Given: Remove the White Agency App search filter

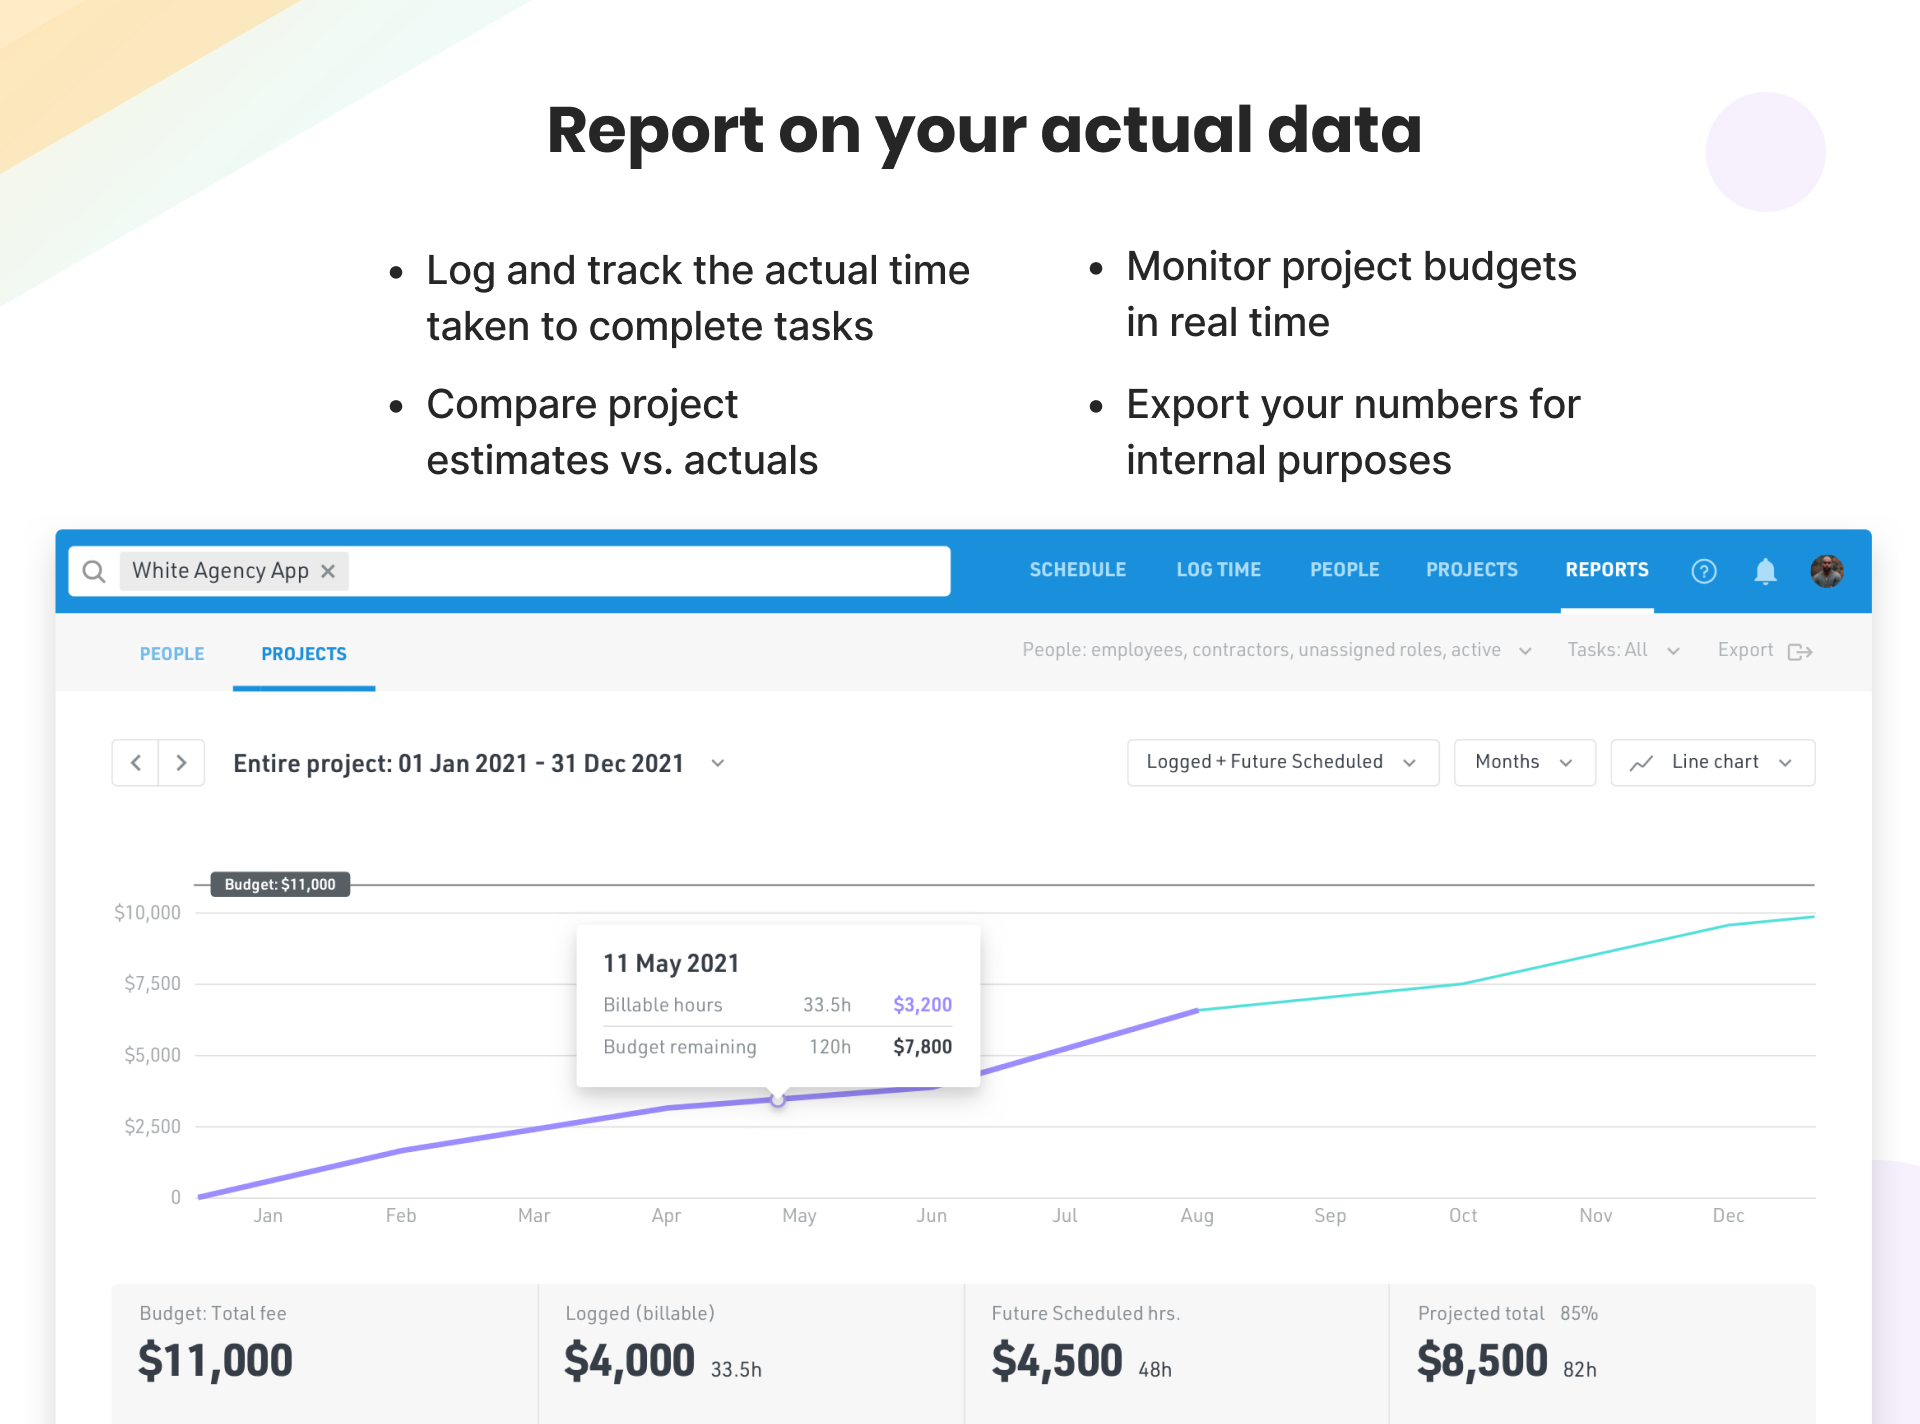Looking at the screenshot, I should tap(328, 571).
